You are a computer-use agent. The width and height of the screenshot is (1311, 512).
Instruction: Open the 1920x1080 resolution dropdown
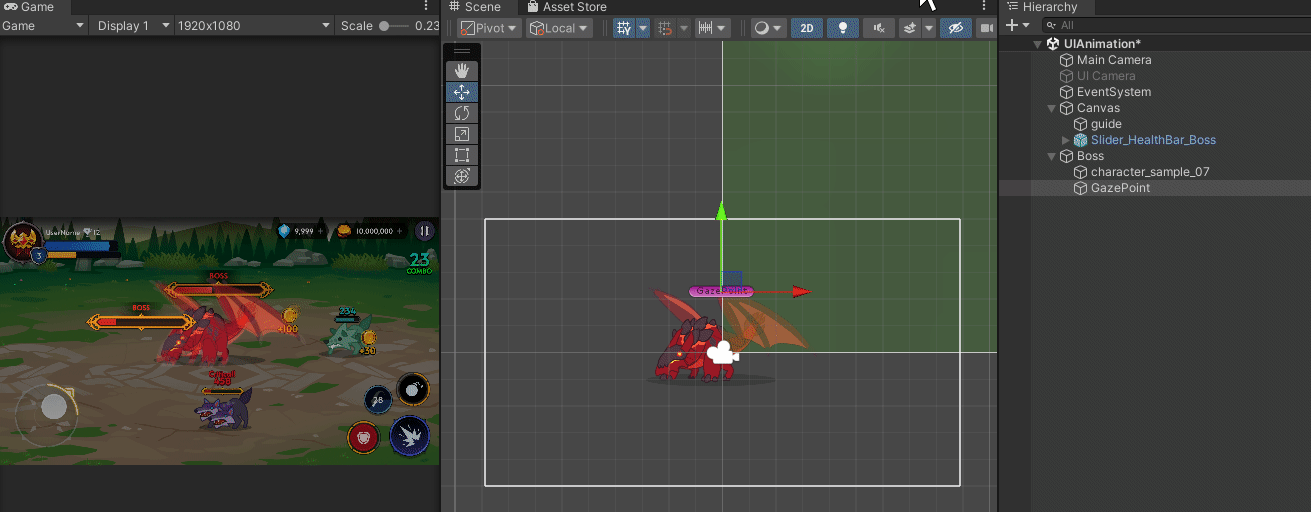pyautogui.click(x=254, y=25)
